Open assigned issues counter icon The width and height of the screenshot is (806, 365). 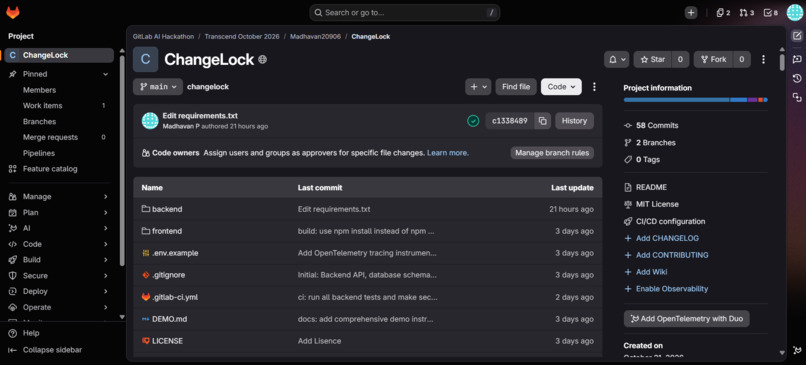tap(723, 13)
